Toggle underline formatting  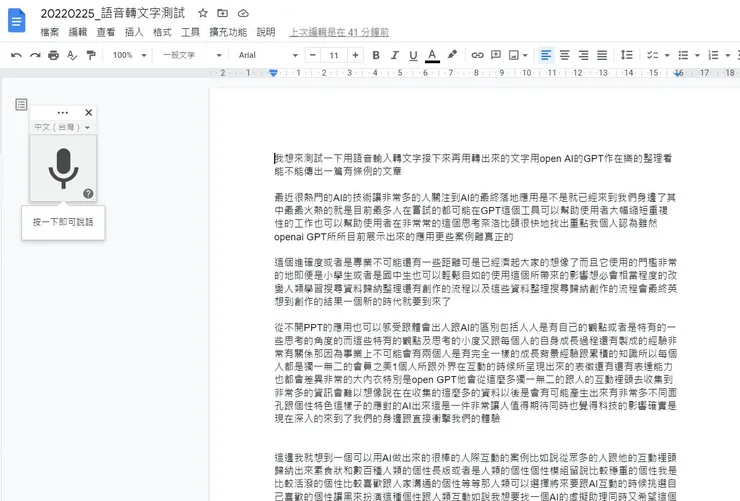[413, 55]
